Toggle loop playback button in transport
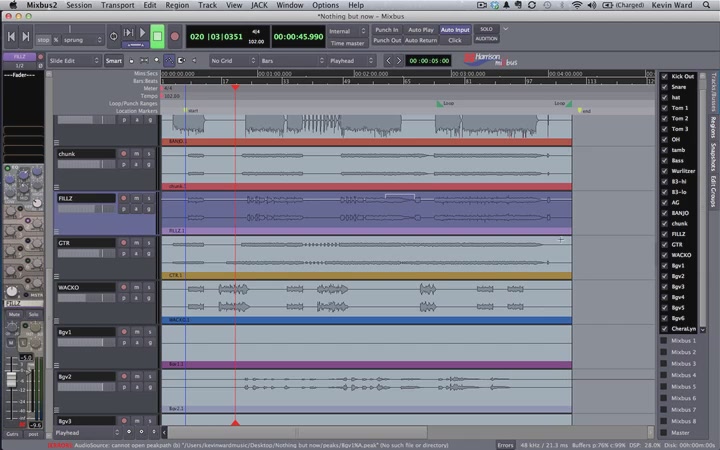The width and height of the screenshot is (720, 450). [x=113, y=36]
